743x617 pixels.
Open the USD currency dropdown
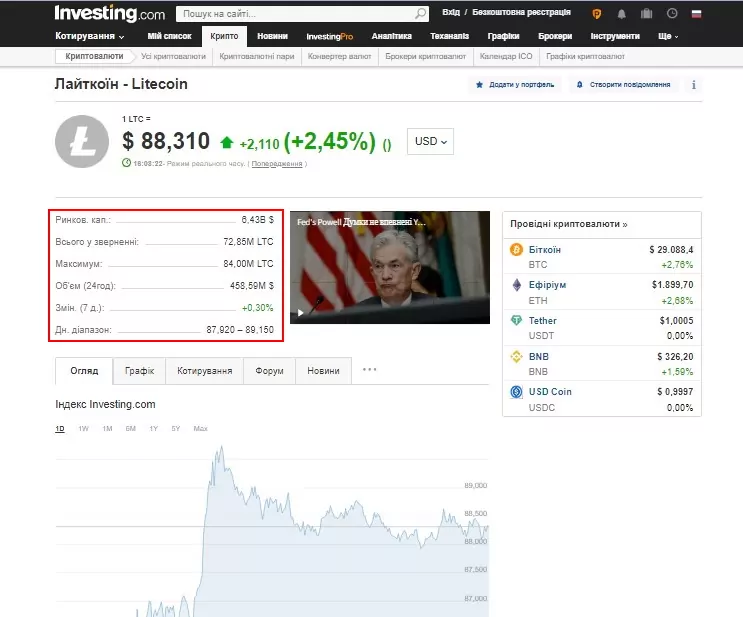[x=430, y=141]
